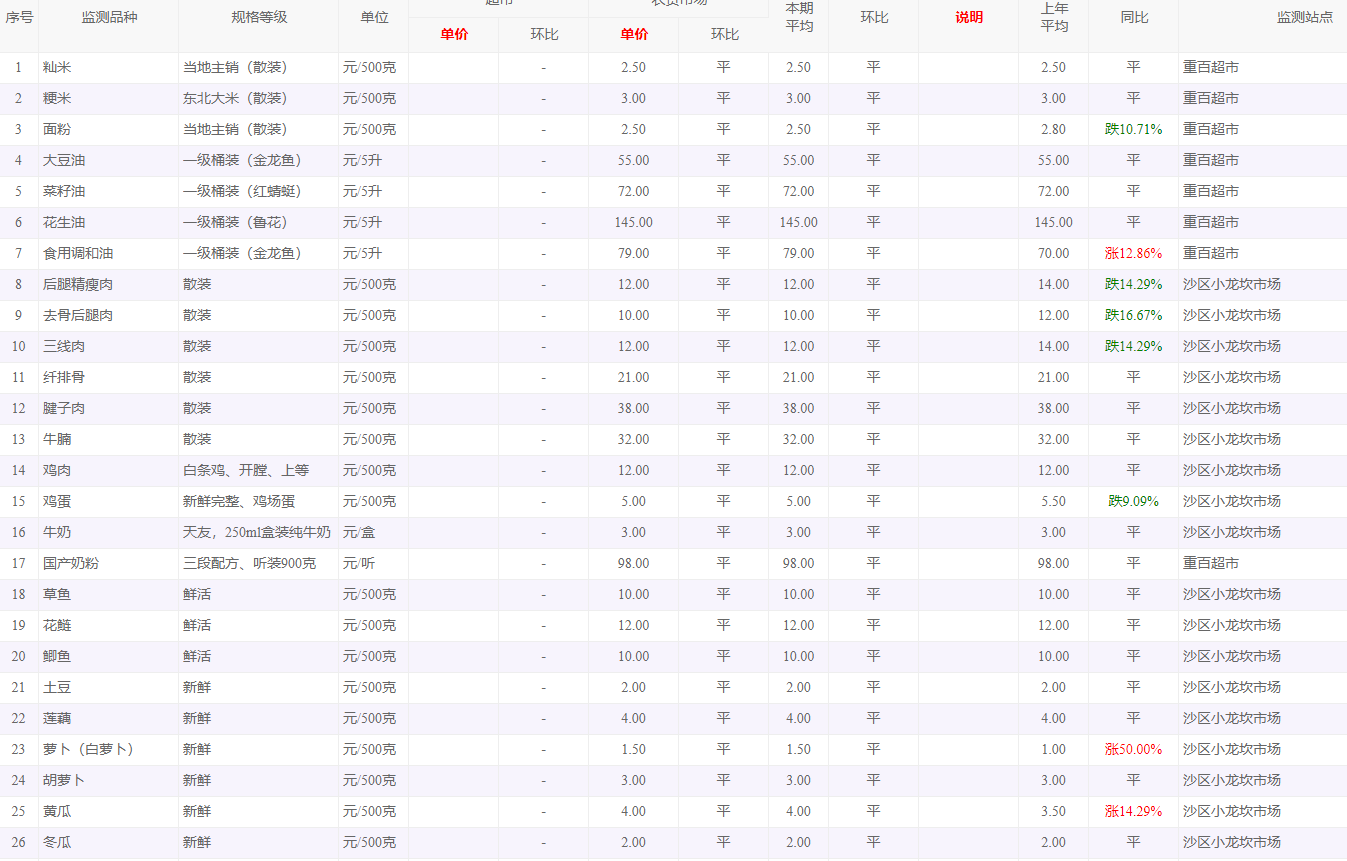Select the 涨50.00% value for 萝卜

pyautogui.click(x=1133, y=750)
